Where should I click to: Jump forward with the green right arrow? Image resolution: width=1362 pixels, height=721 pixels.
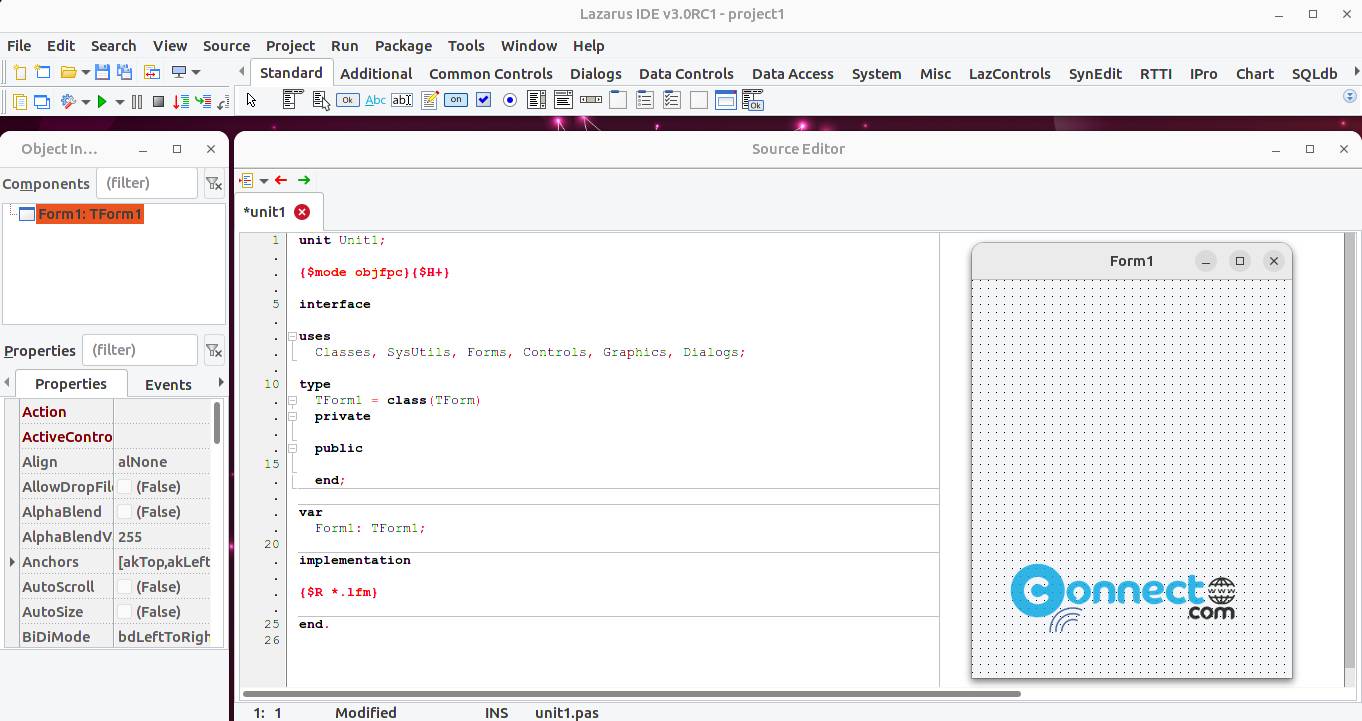pyautogui.click(x=304, y=180)
